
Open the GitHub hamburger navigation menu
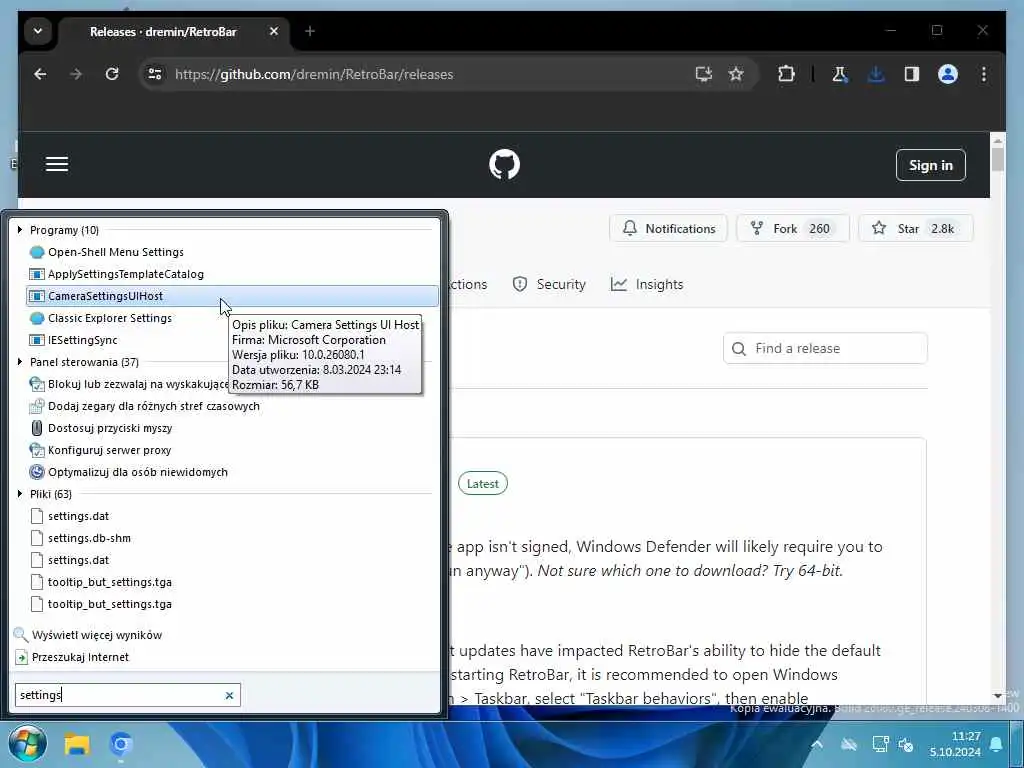pos(57,165)
